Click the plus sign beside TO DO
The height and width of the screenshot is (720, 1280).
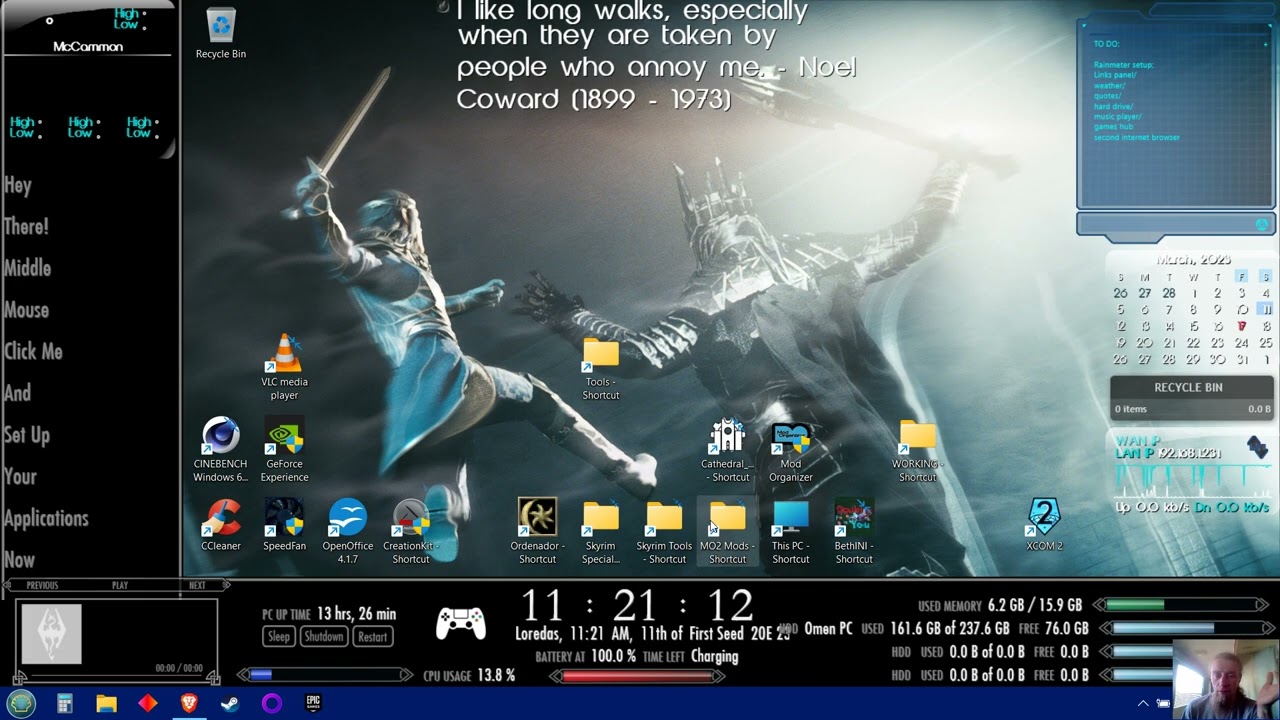click(1265, 45)
